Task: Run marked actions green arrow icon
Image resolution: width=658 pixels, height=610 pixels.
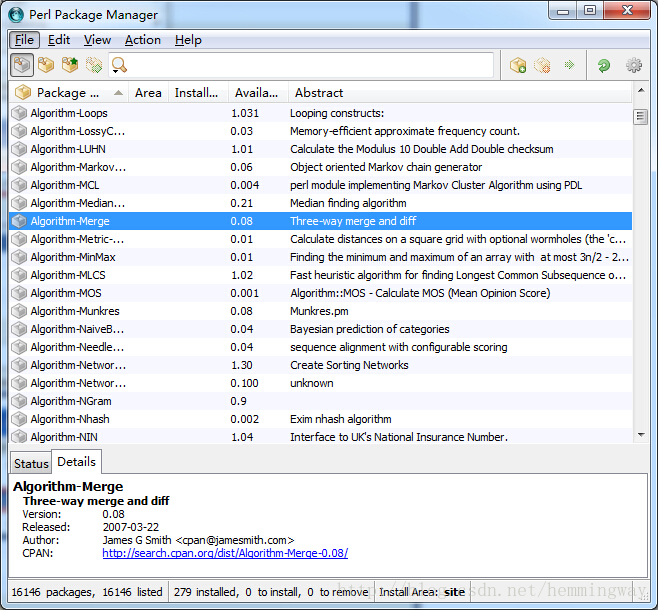Action: [569, 65]
